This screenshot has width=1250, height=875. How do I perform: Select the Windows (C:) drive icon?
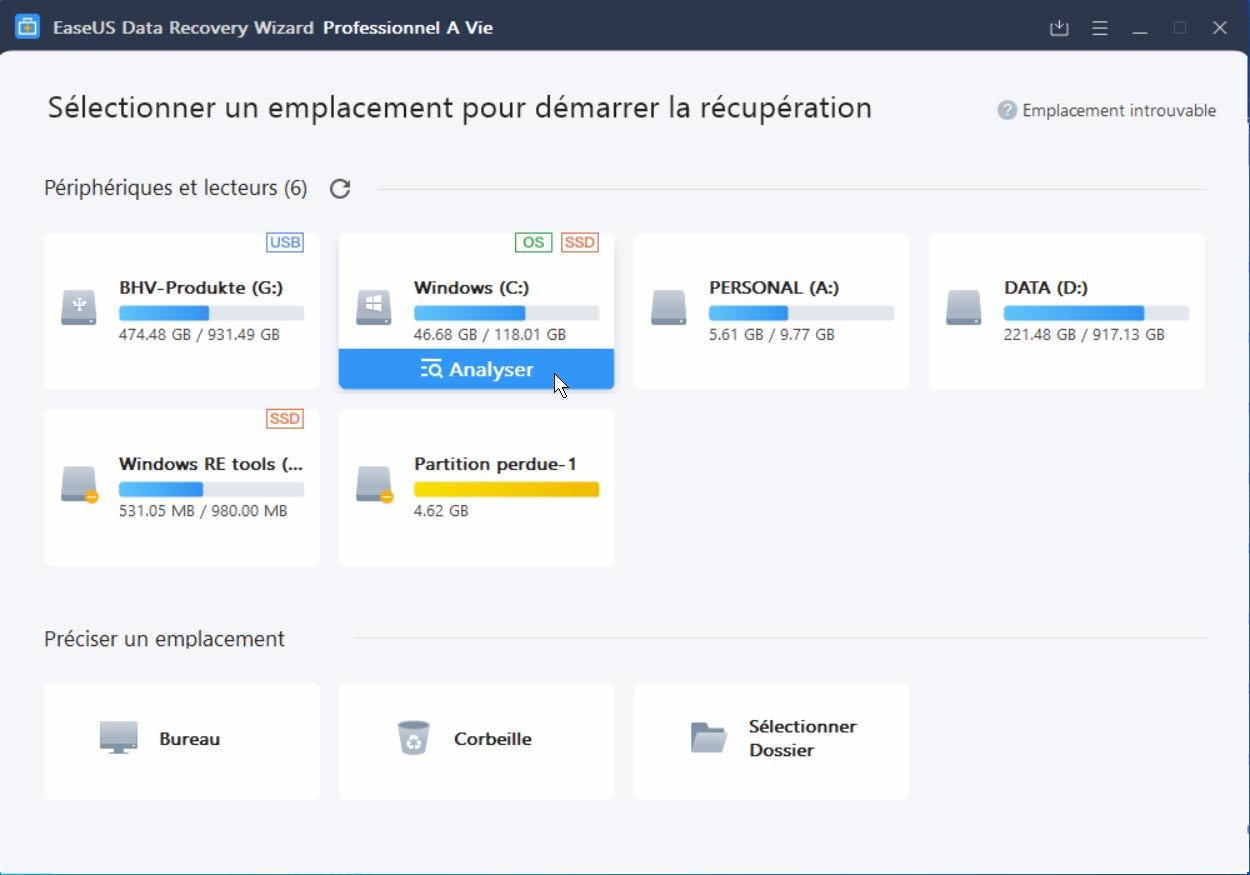374,307
